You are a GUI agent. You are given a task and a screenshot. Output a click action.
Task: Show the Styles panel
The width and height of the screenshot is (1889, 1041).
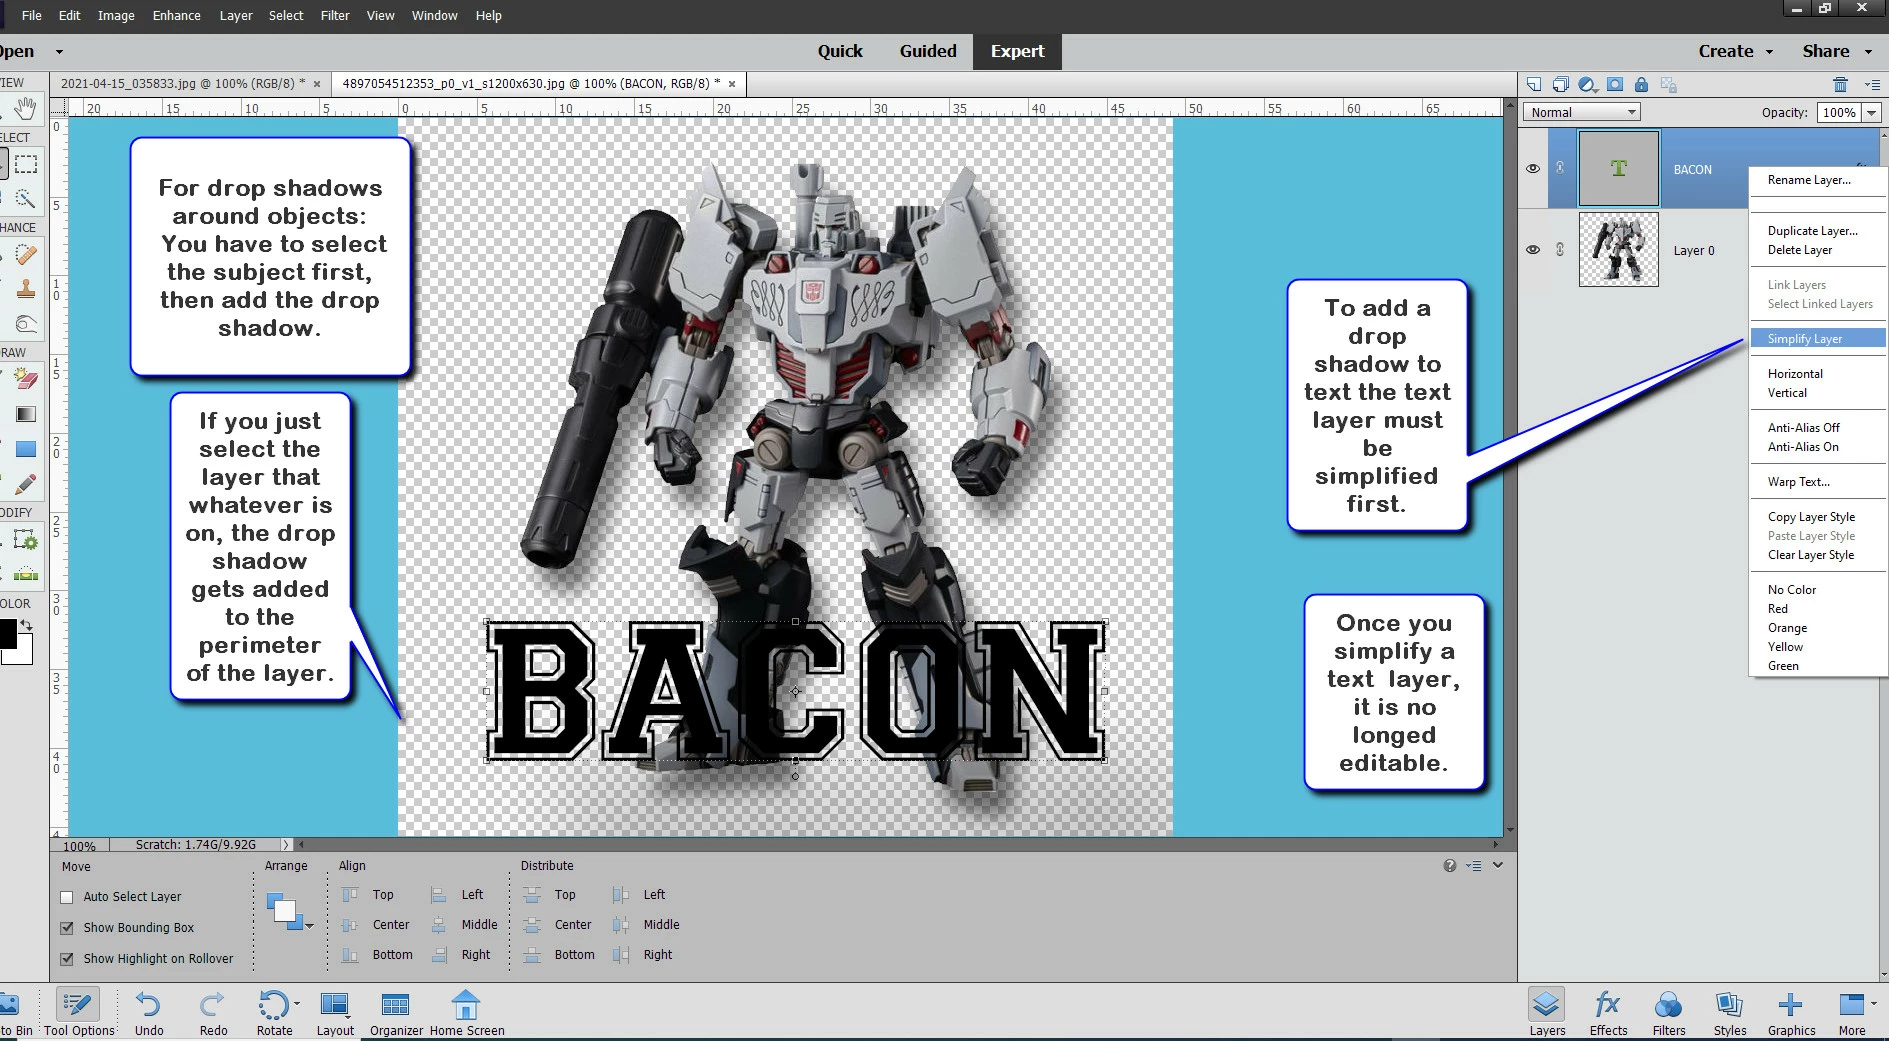coord(1729,1013)
